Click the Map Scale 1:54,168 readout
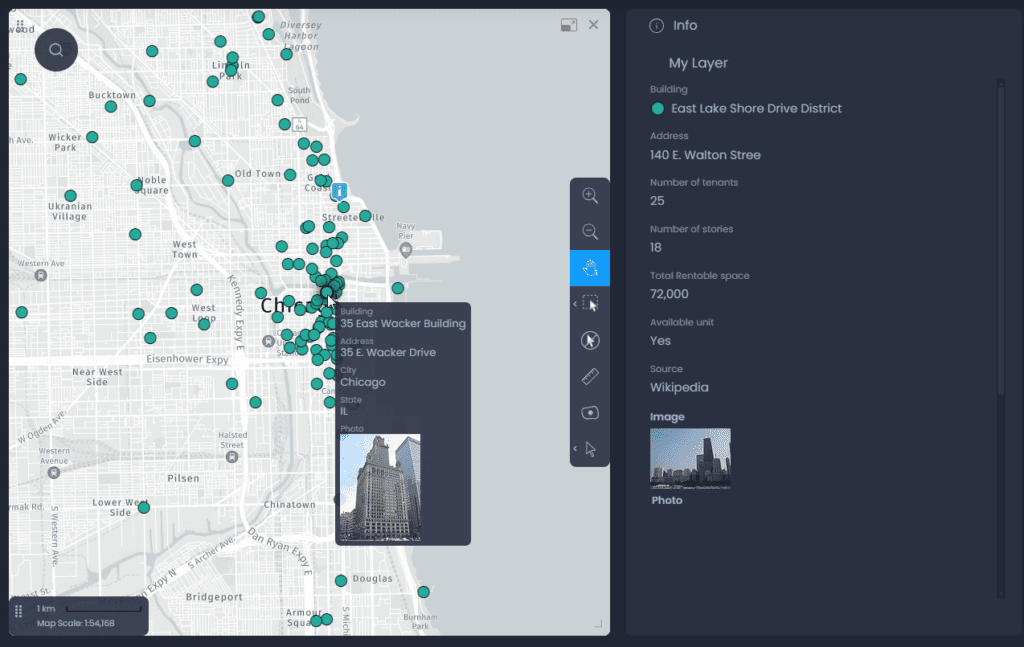Image resolution: width=1024 pixels, height=647 pixels. [x=76, y=623]
